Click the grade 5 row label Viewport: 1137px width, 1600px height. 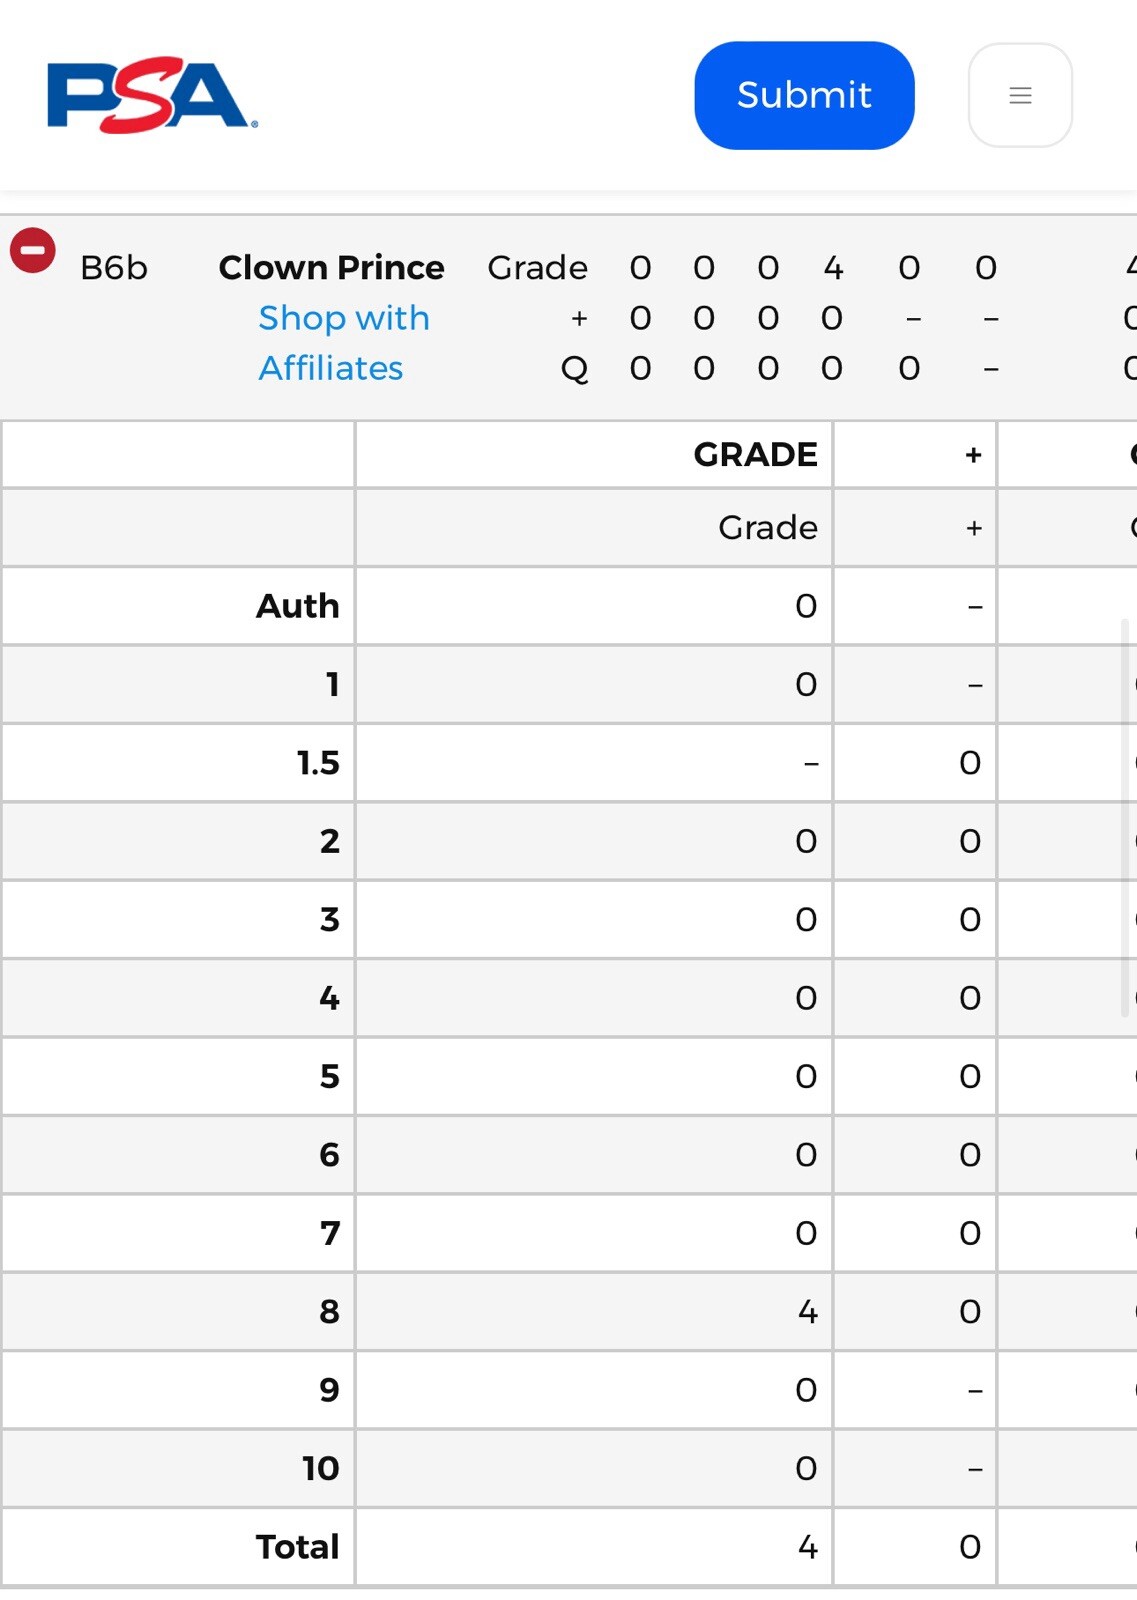coord(329,1076)
